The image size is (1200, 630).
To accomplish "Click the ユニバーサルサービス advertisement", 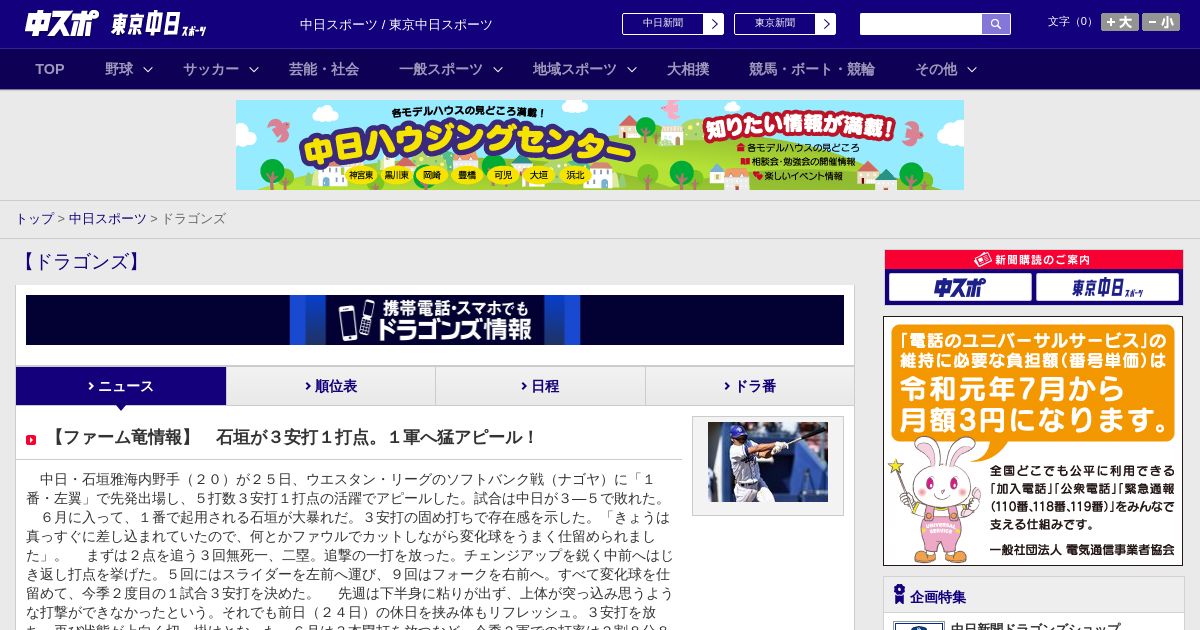I will pyautogui.click(x=1033, y=441).
